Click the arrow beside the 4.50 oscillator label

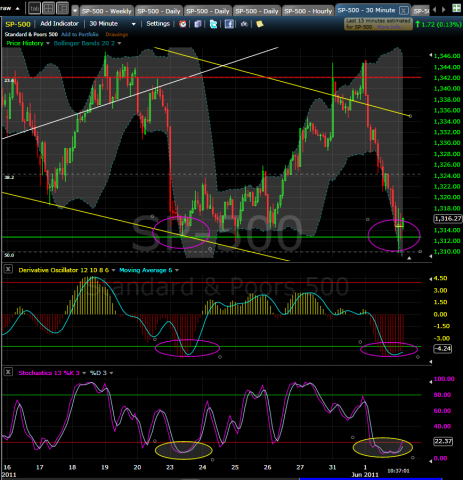pos(430,279)
